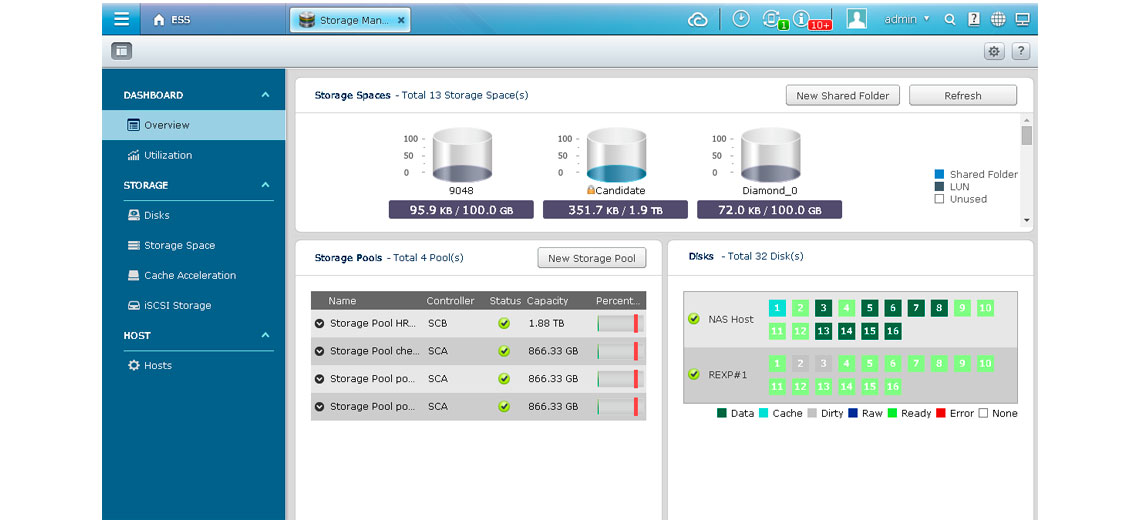
Task: Click the search magnifier icon
Action: [950, 19]
